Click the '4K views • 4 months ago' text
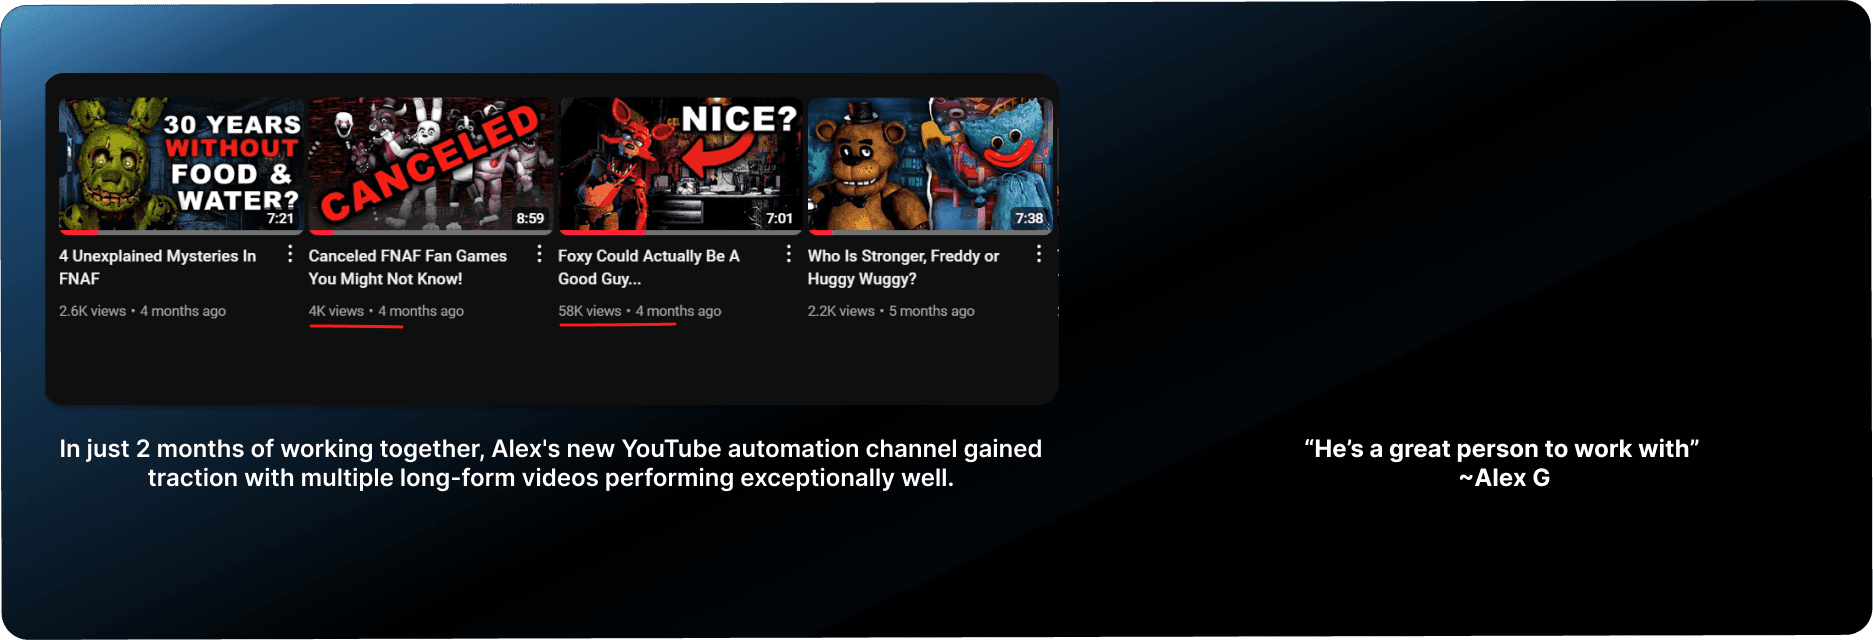Screen dimensions: 1873x640 tap(386, 311)
